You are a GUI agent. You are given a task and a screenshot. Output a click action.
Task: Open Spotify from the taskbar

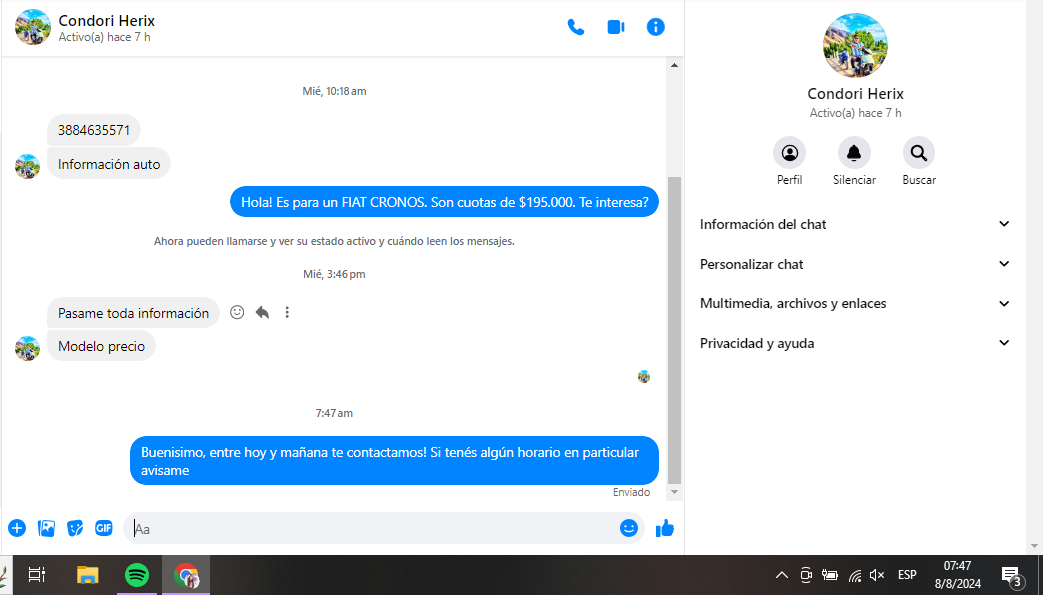click(x=137, y=575)
